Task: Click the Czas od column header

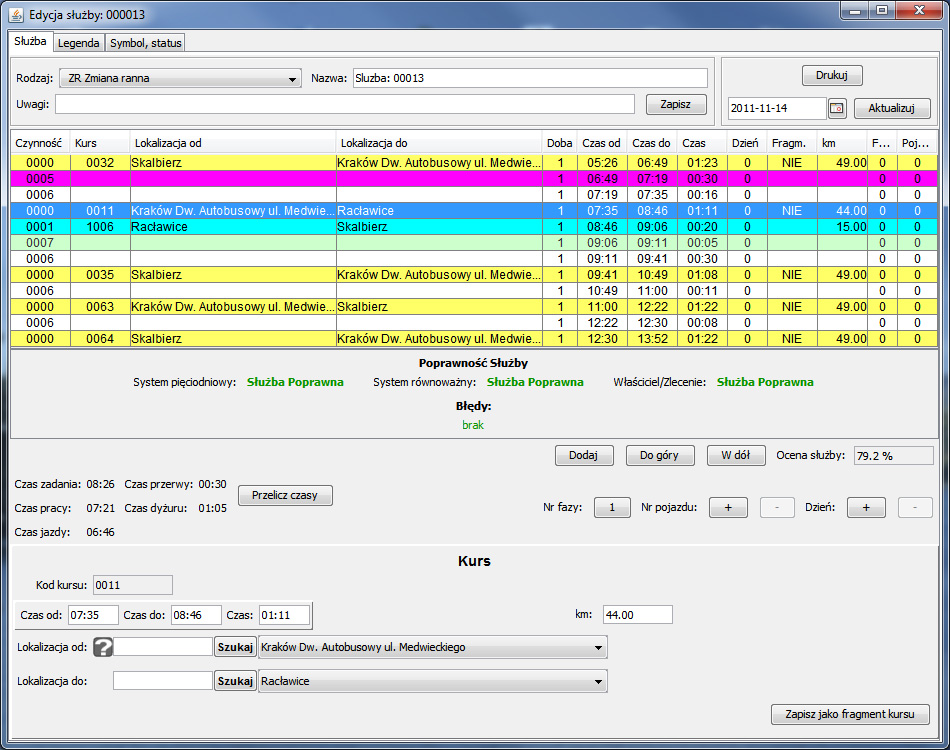Action: point(602,143)
